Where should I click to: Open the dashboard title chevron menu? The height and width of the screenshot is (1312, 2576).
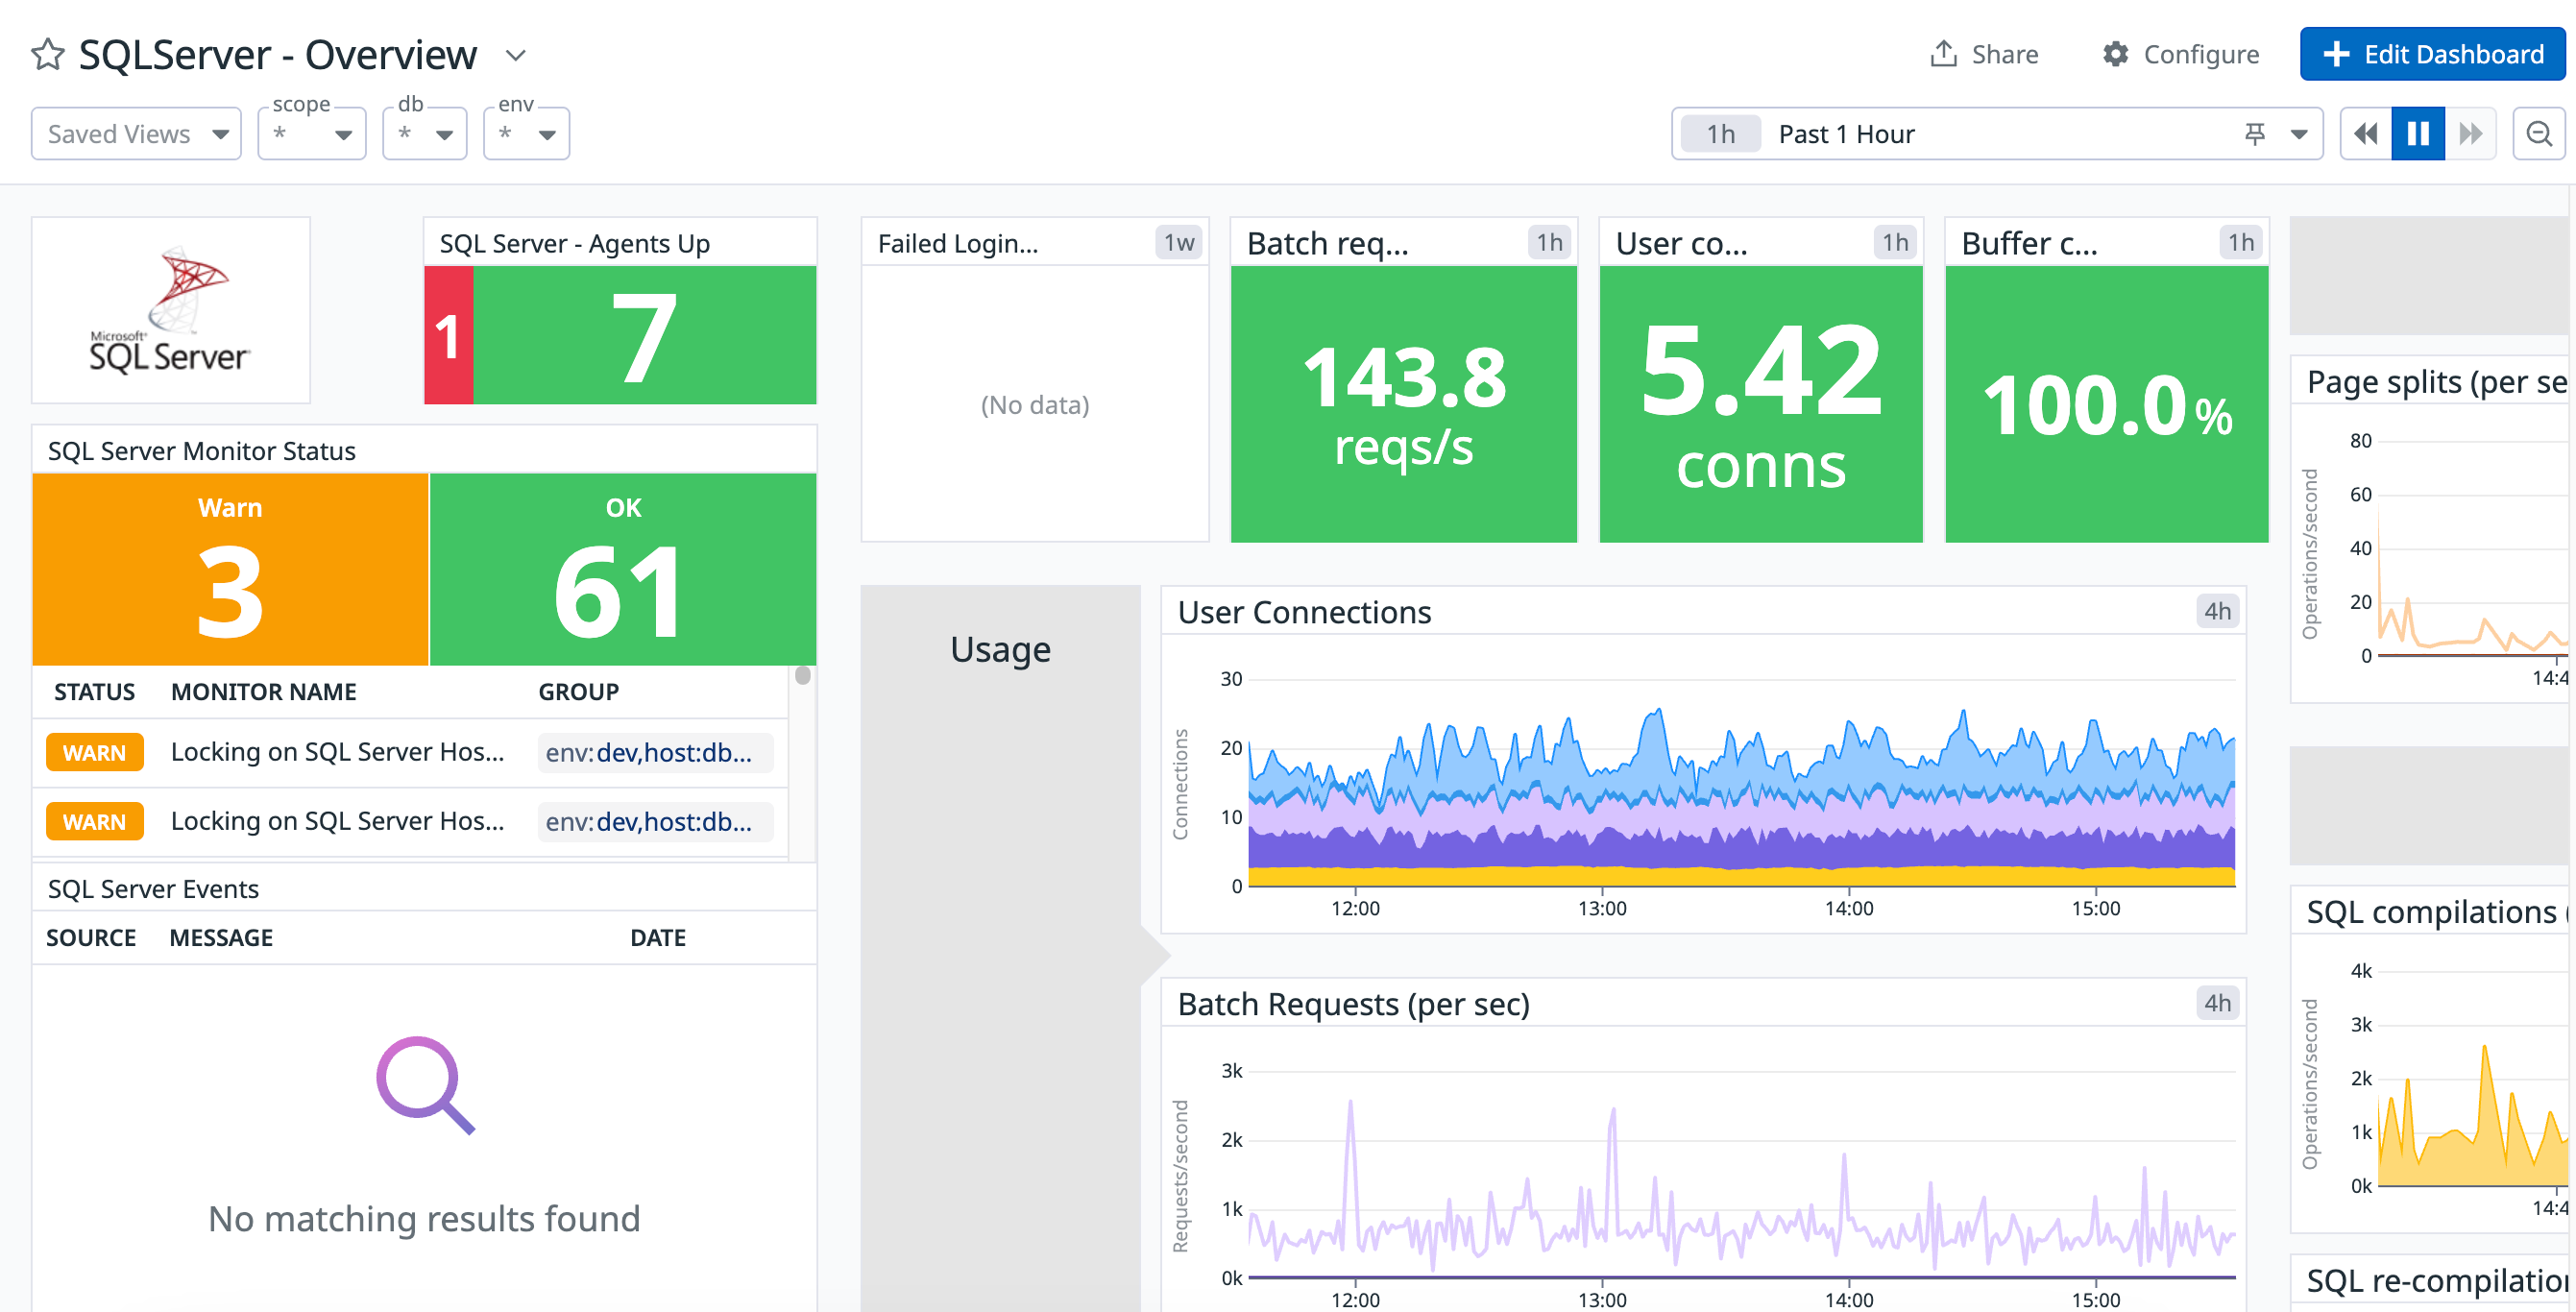click(515, 55)
